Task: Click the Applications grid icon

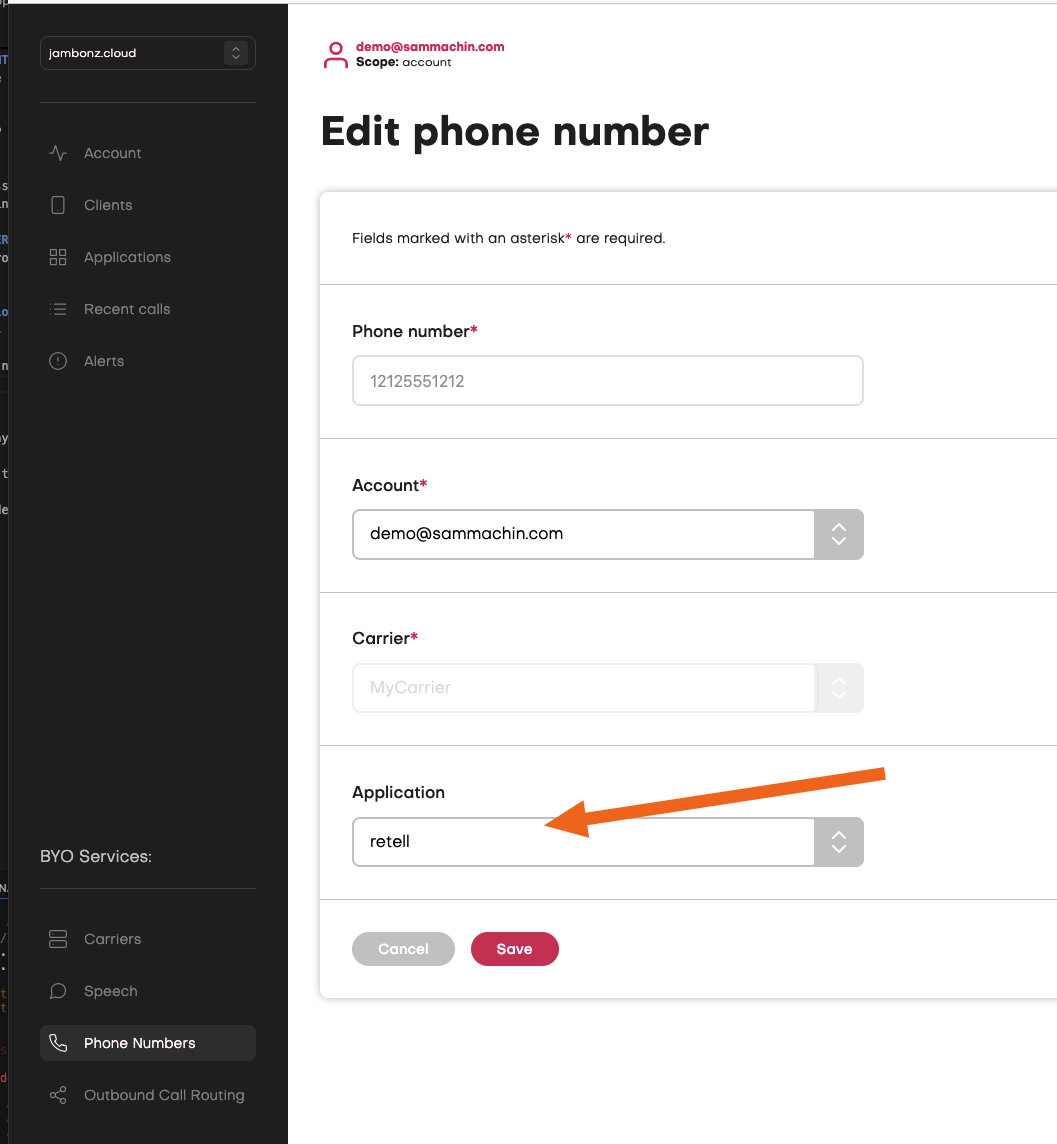Action: pos(58,257)
